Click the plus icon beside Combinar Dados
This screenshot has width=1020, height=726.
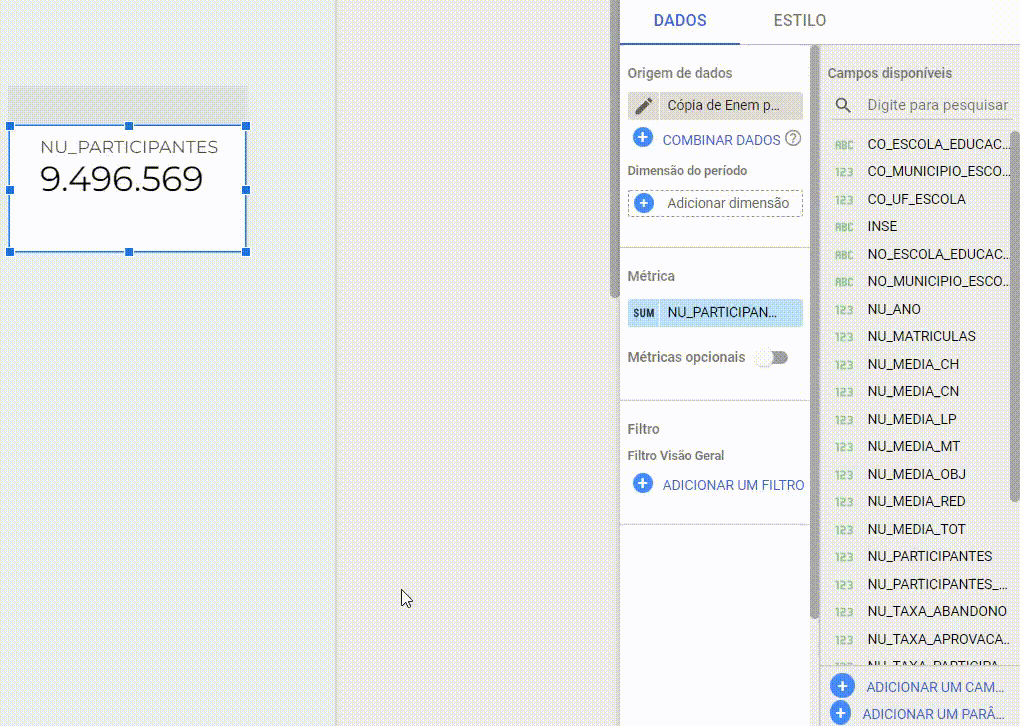(x=643, y=138)
